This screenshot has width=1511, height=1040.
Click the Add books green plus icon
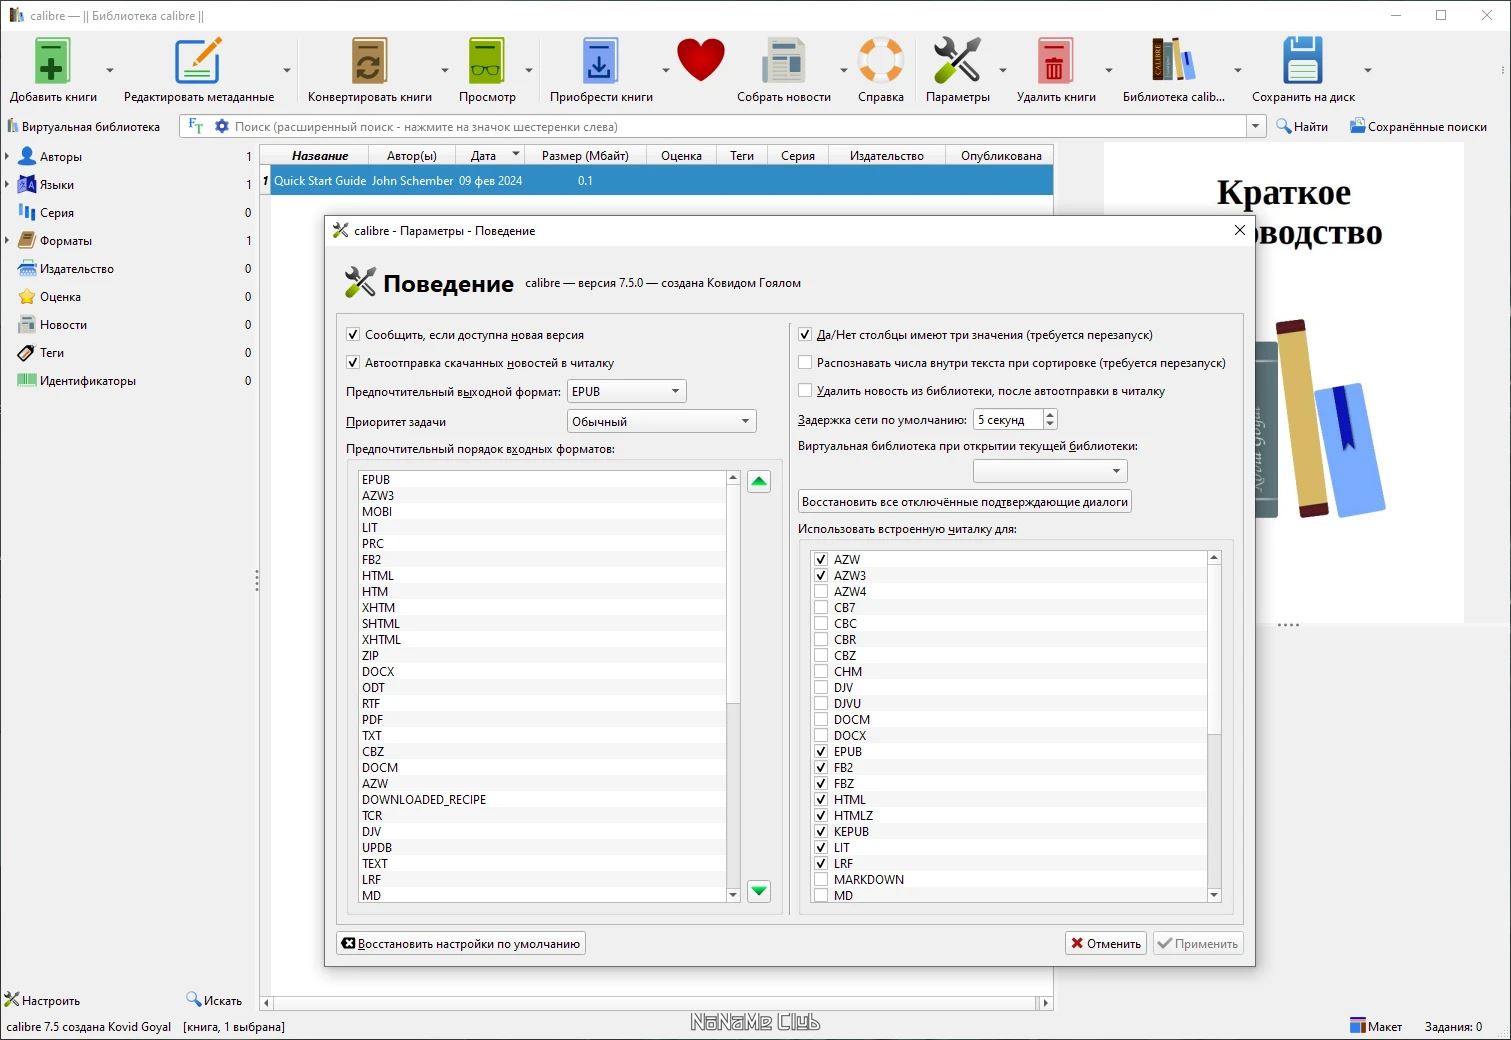point(52,62)
